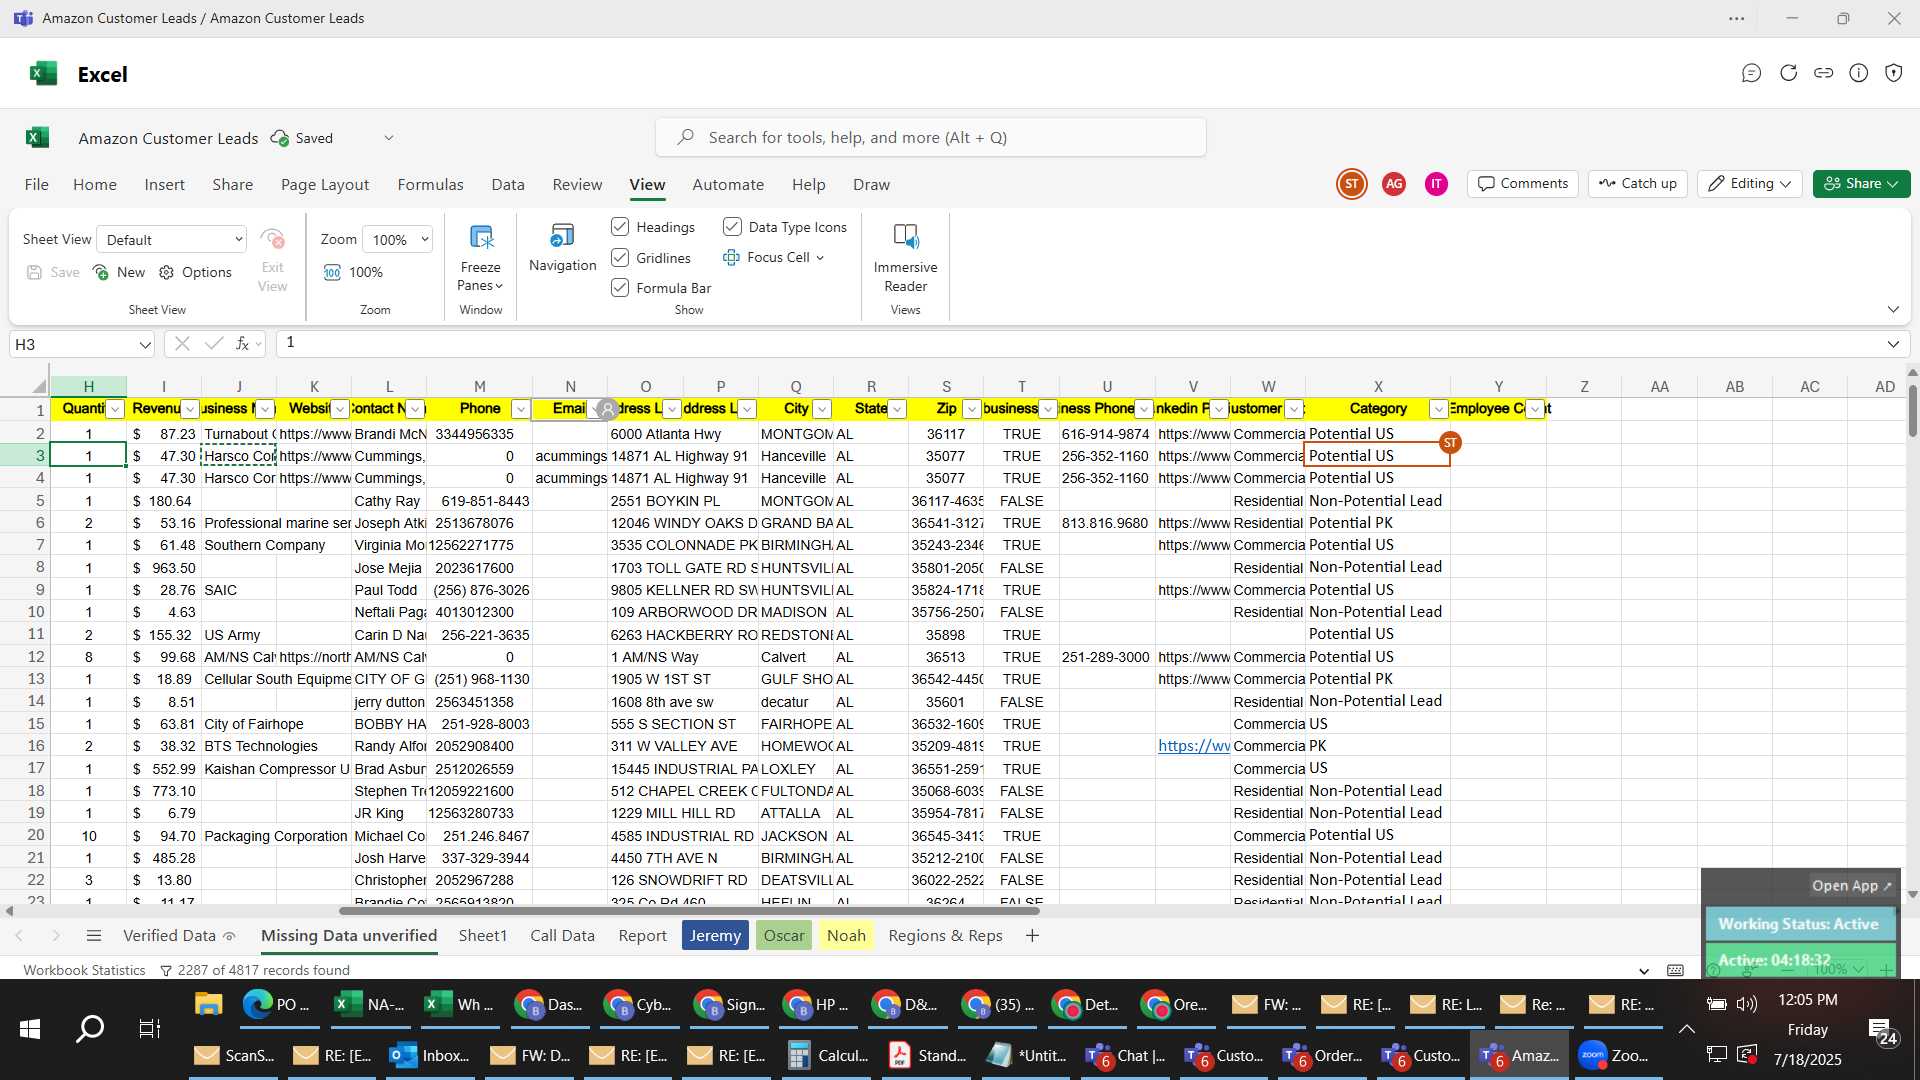Open the Zip column filter dropdown
The image size is (1920, 1080).
[x=971, y=409]
